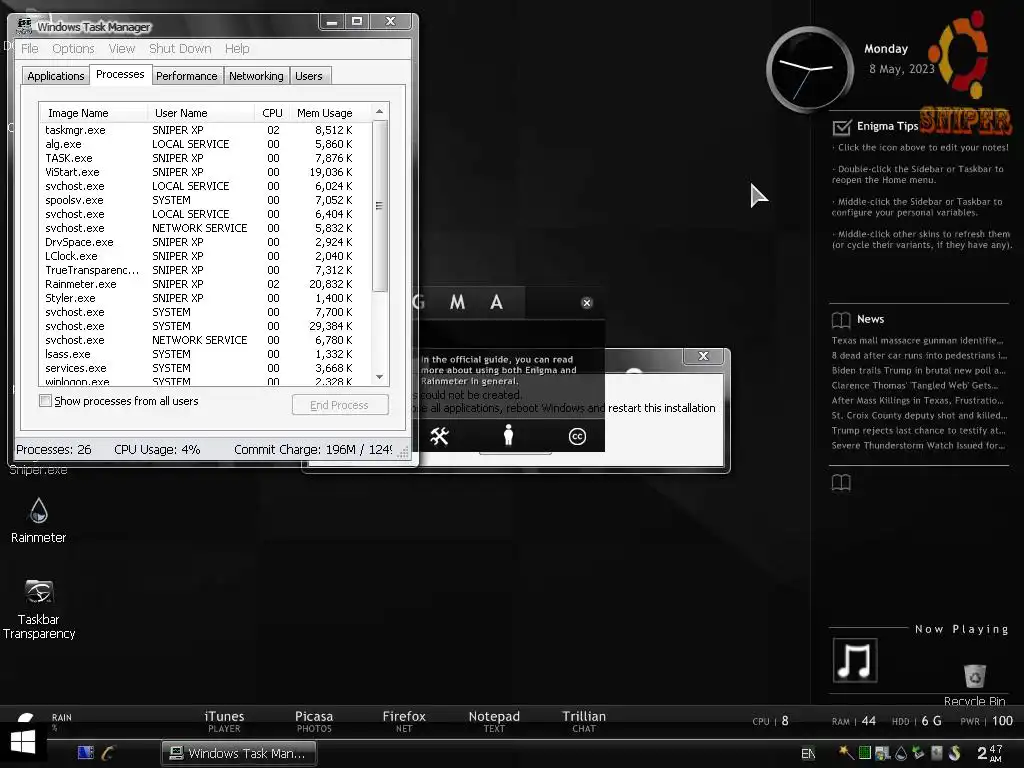
Task: Enable Show processes from all users
Action: [45, 401]
